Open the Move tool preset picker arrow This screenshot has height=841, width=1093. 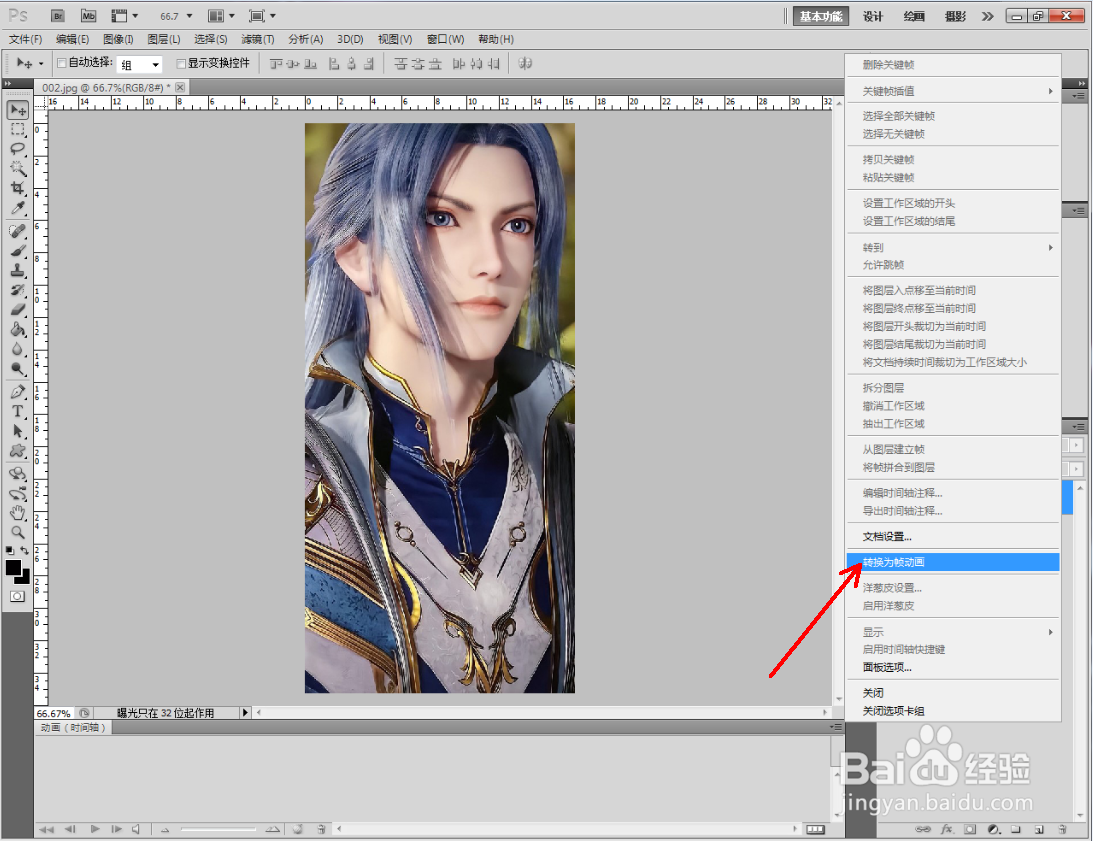click(x=40, y=63)
